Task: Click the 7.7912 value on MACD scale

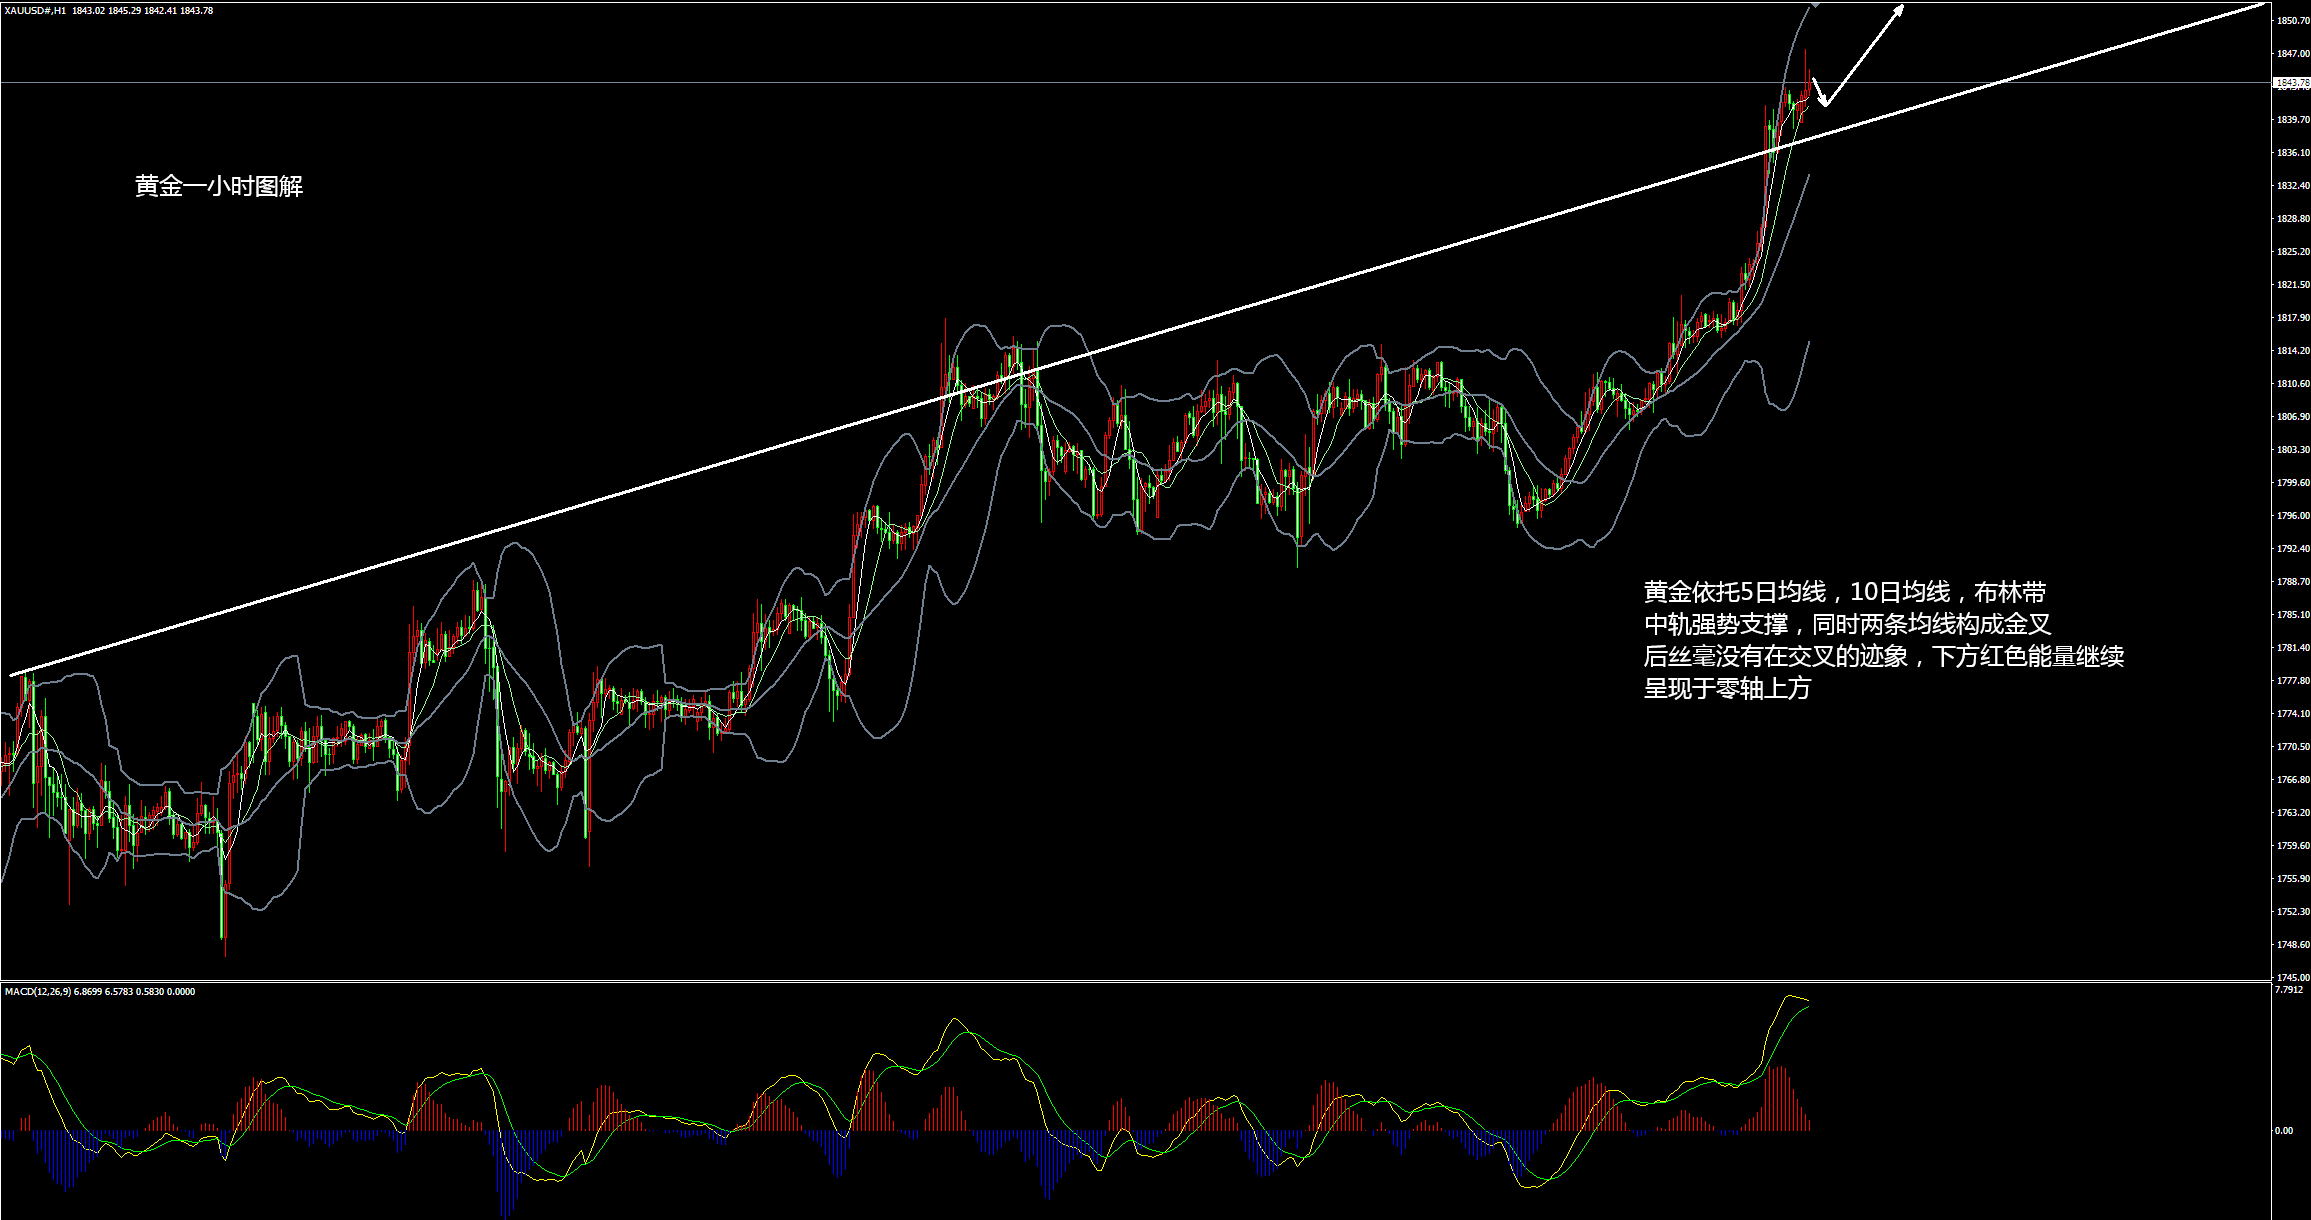Action: (2288, 990)
